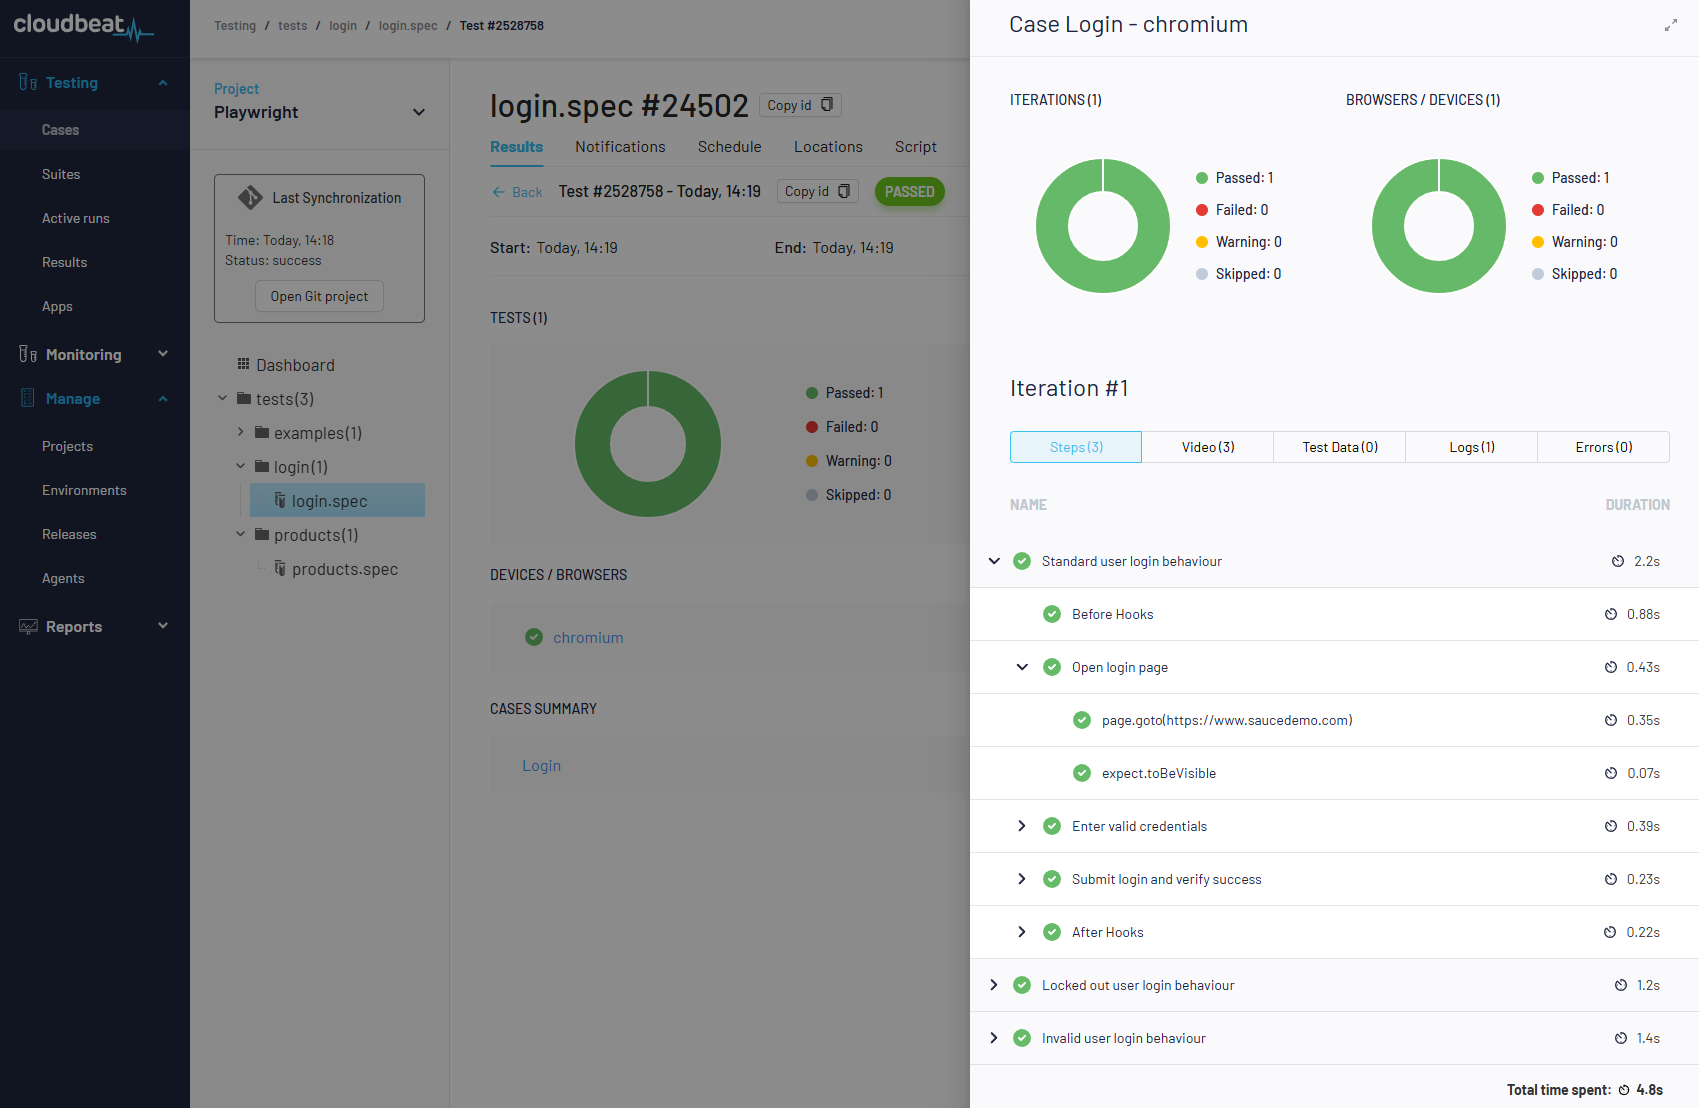Screen dimensions: 1699x1108
Task: Click passed check icon for page.goto step
Action: tap(1082, 720)
